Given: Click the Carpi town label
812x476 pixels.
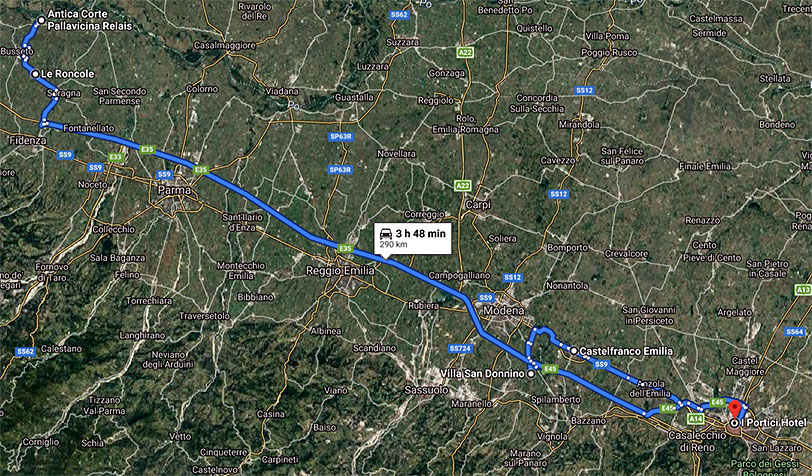Looking at the screenshot, I should (477, 205).
